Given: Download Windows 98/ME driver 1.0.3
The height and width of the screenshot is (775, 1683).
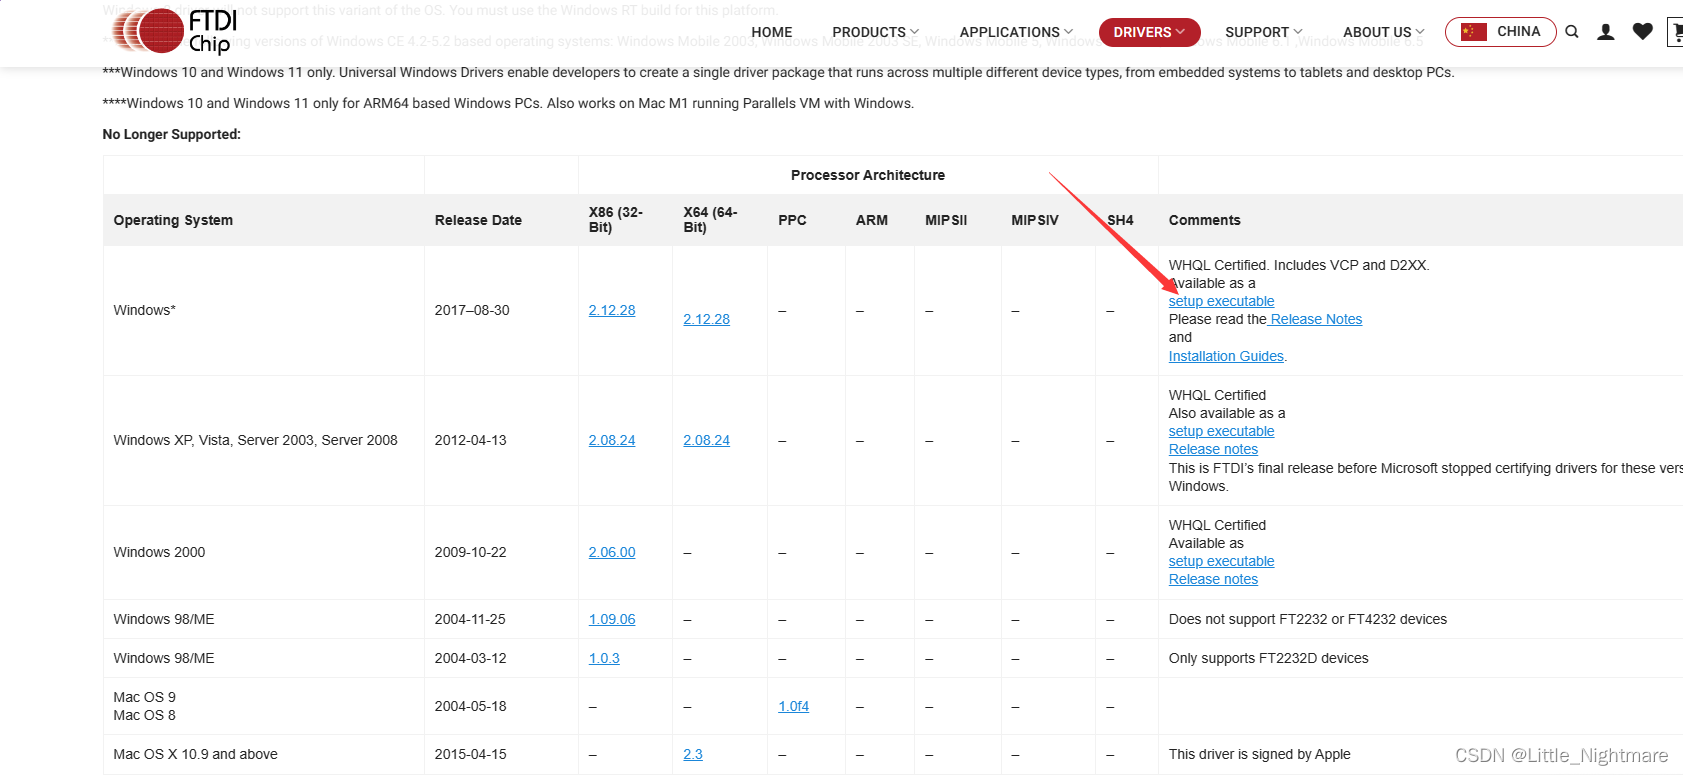Looking at the screenshot, I should [604, 658].
